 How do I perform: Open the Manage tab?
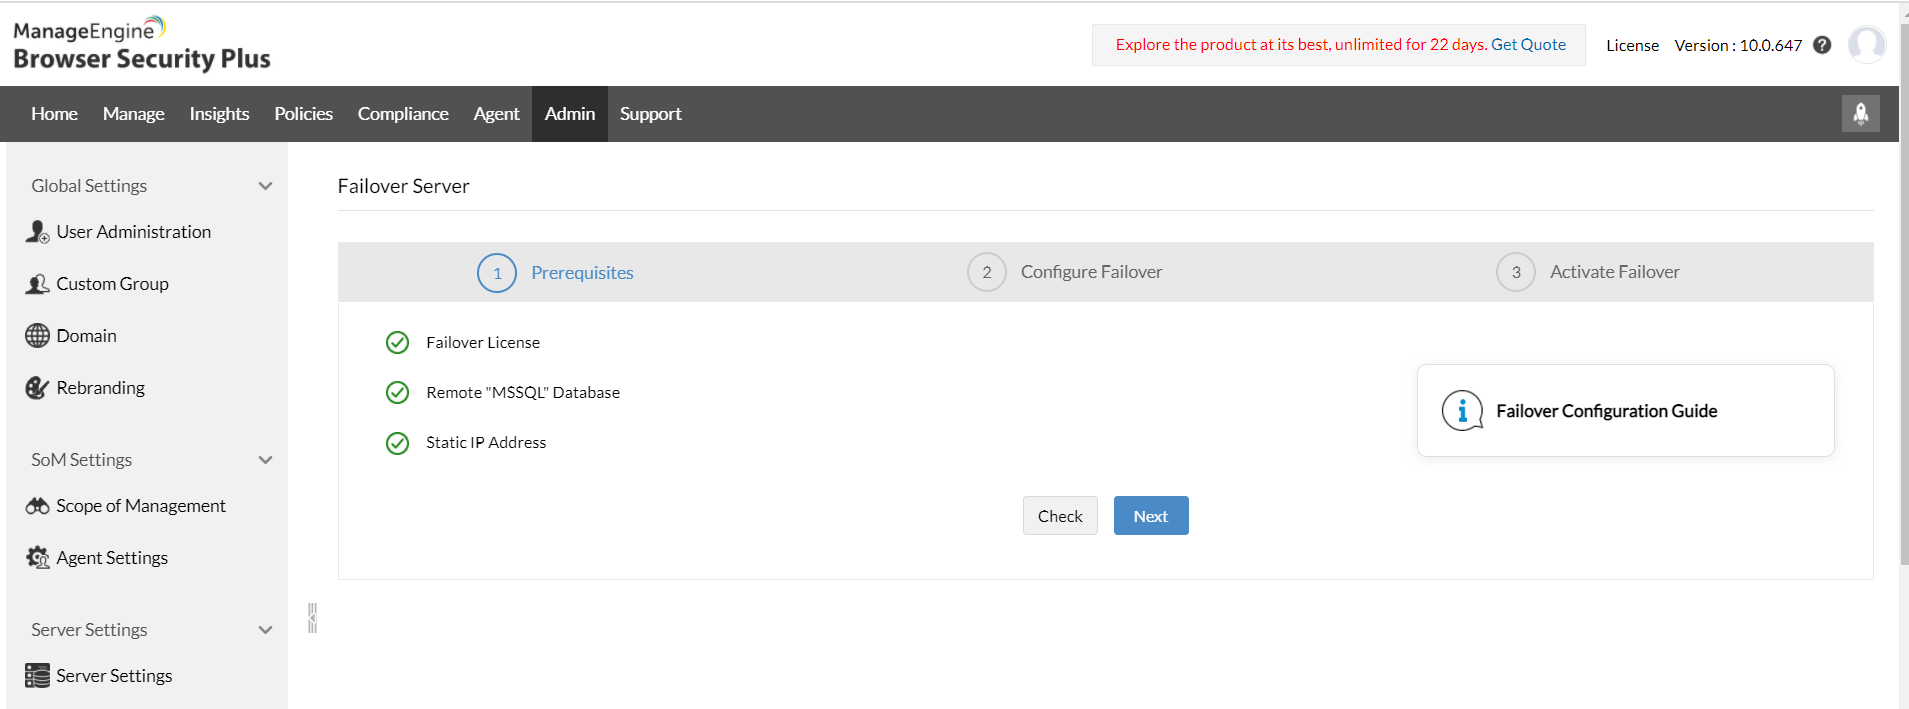[x=133, y=114]
